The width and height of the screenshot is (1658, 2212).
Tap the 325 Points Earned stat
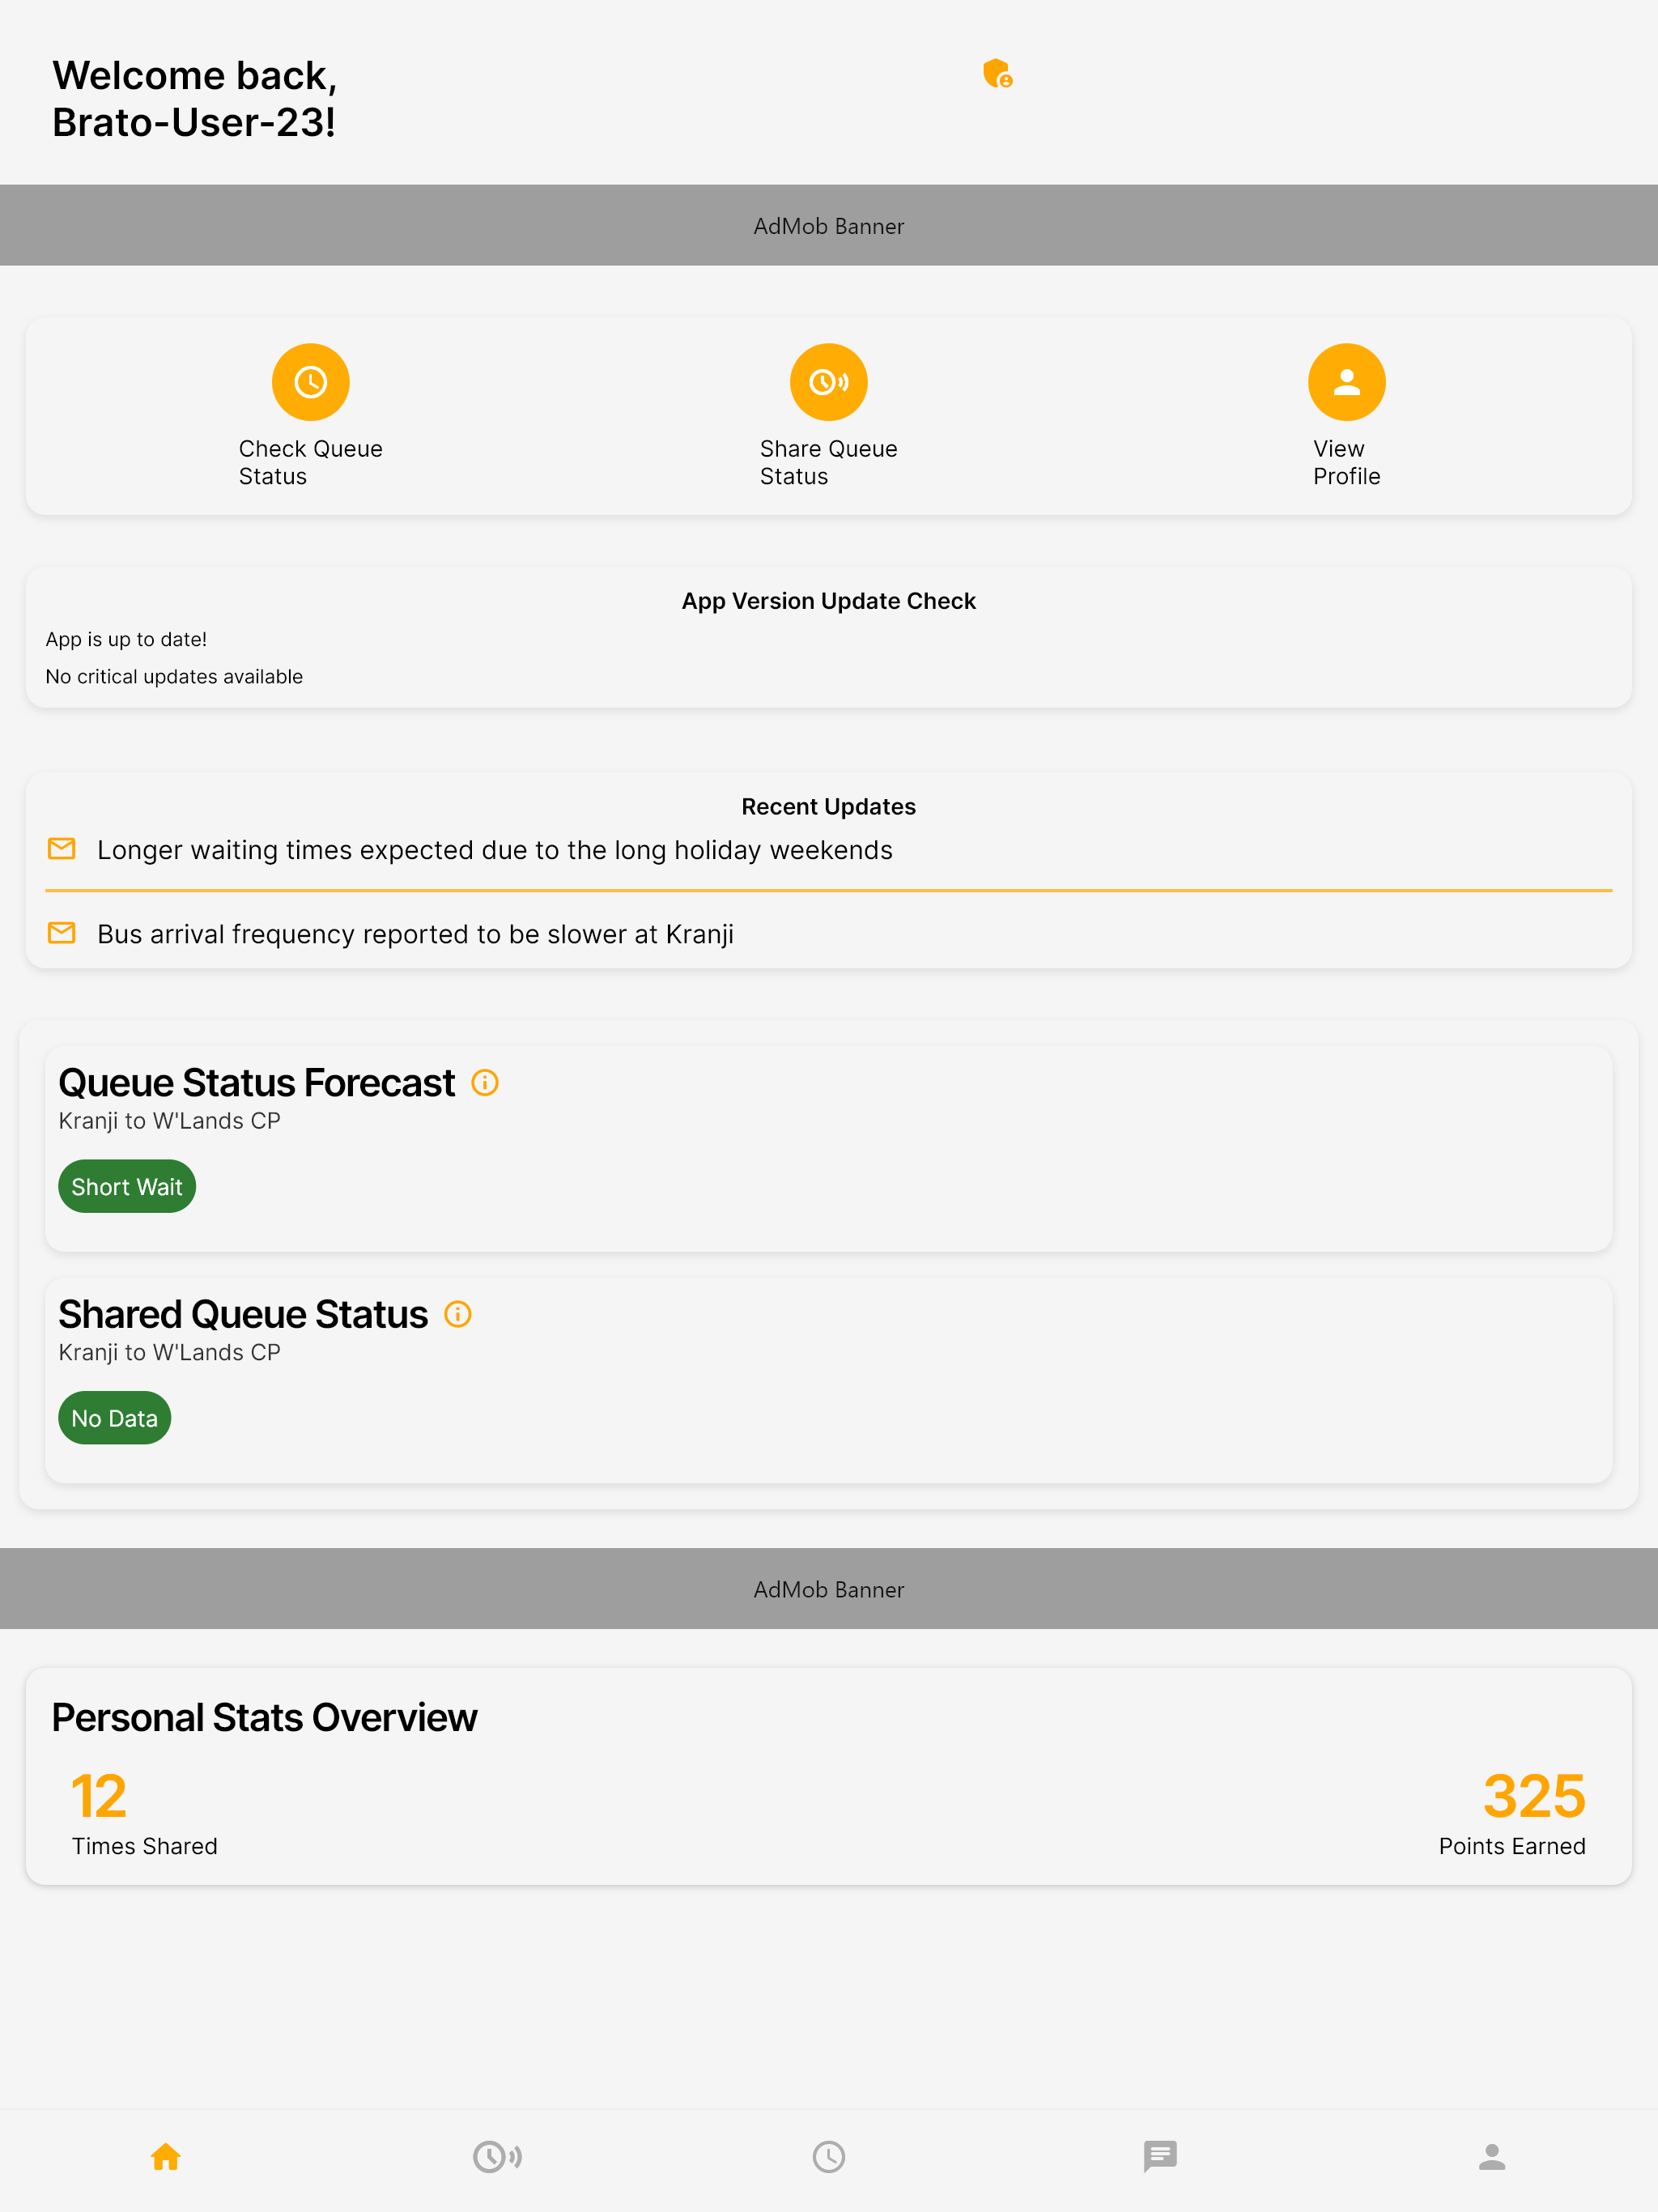(x=1512, y=1813)
